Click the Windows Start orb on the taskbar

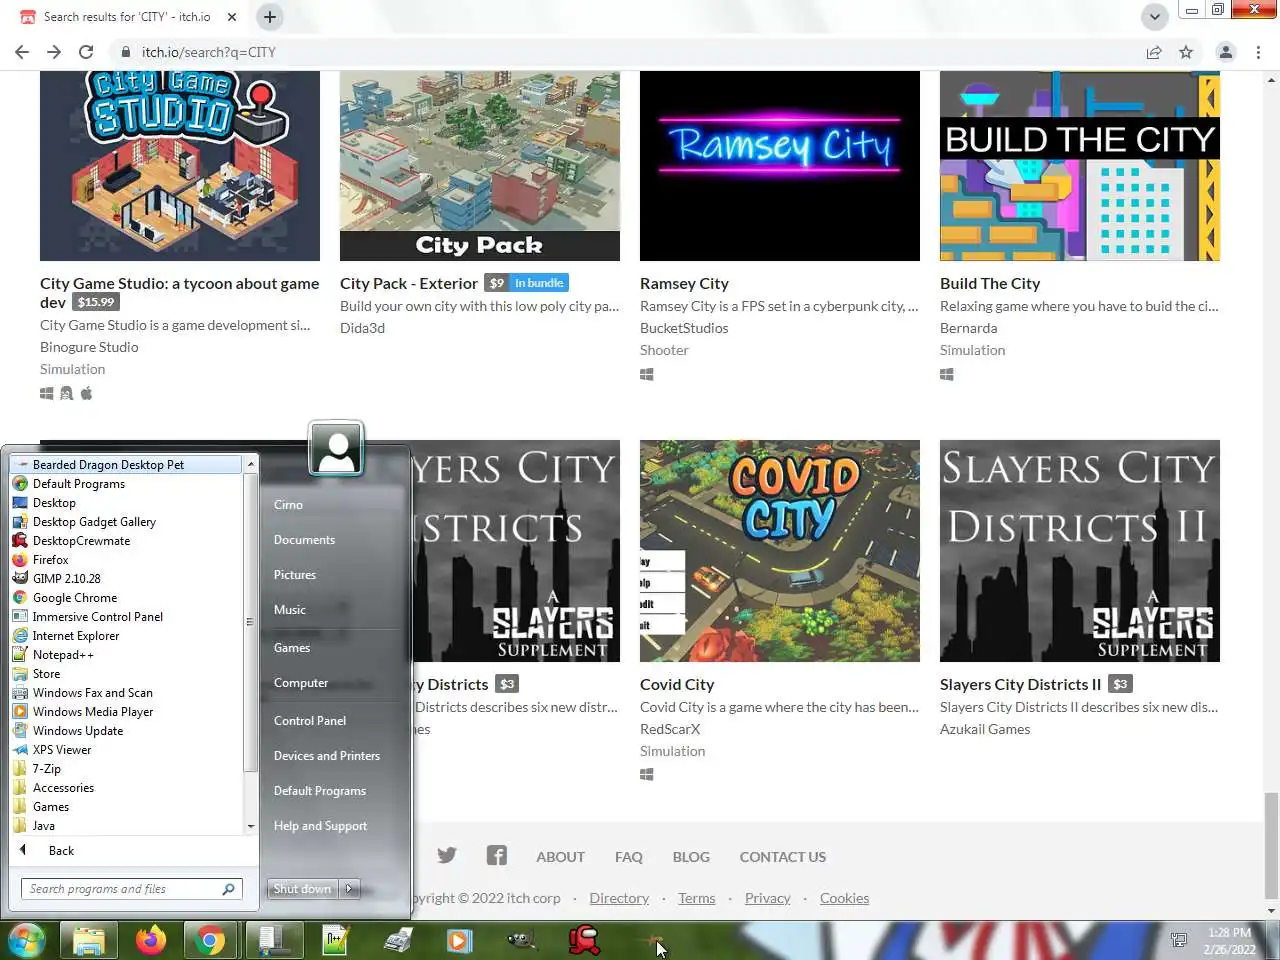coord(26,941)
